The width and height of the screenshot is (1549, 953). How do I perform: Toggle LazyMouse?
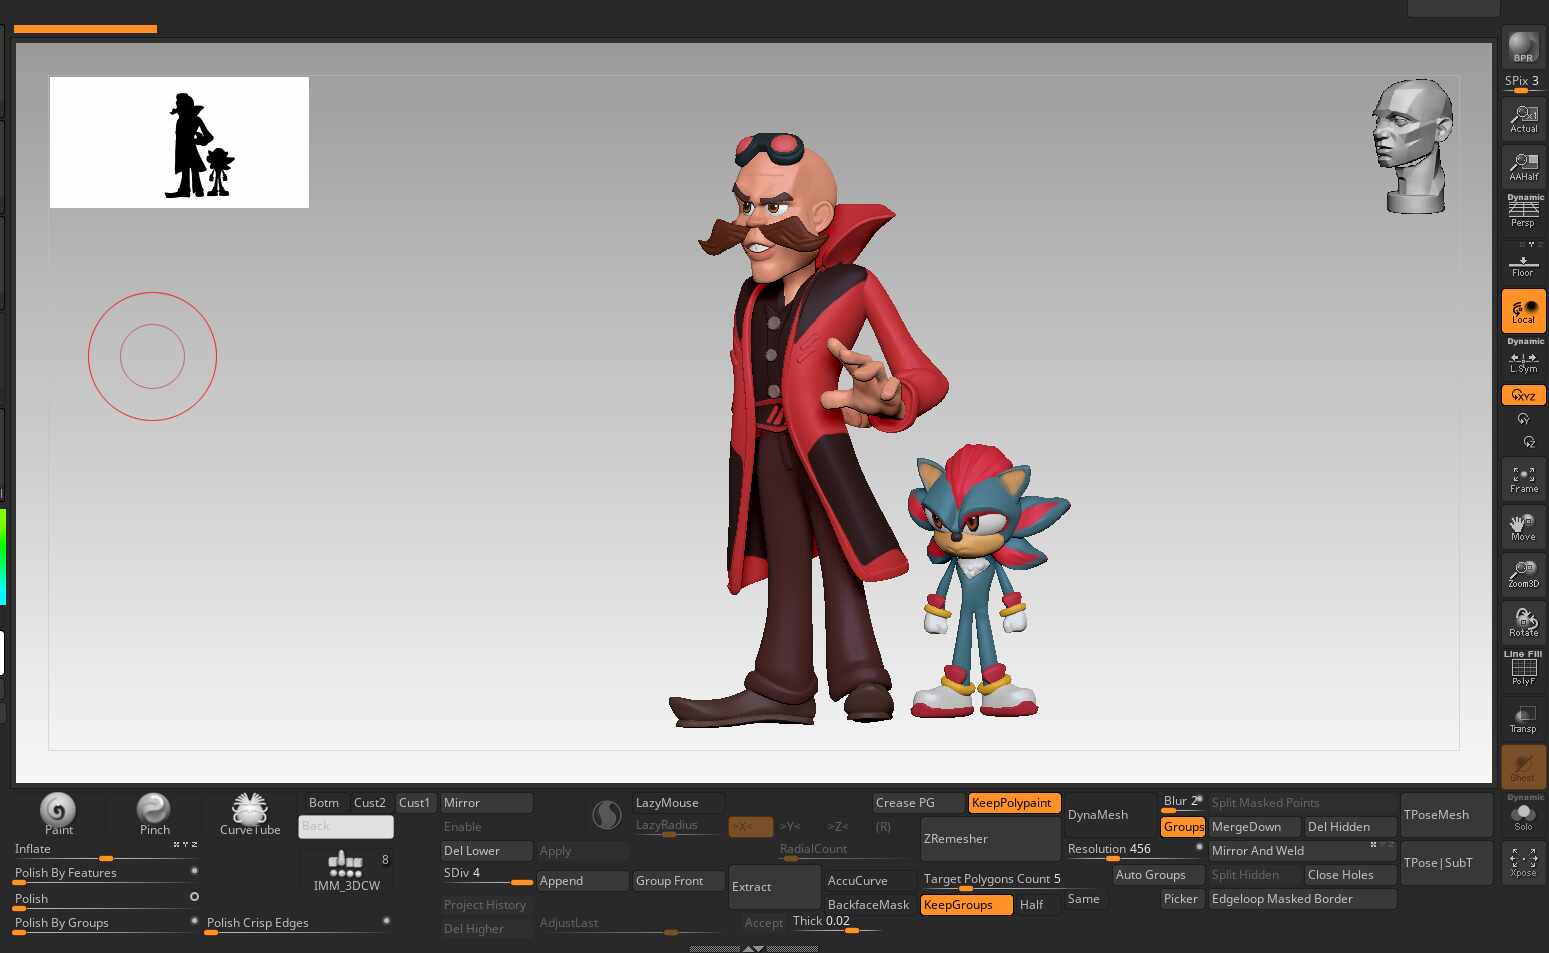(x=679, y=803)
